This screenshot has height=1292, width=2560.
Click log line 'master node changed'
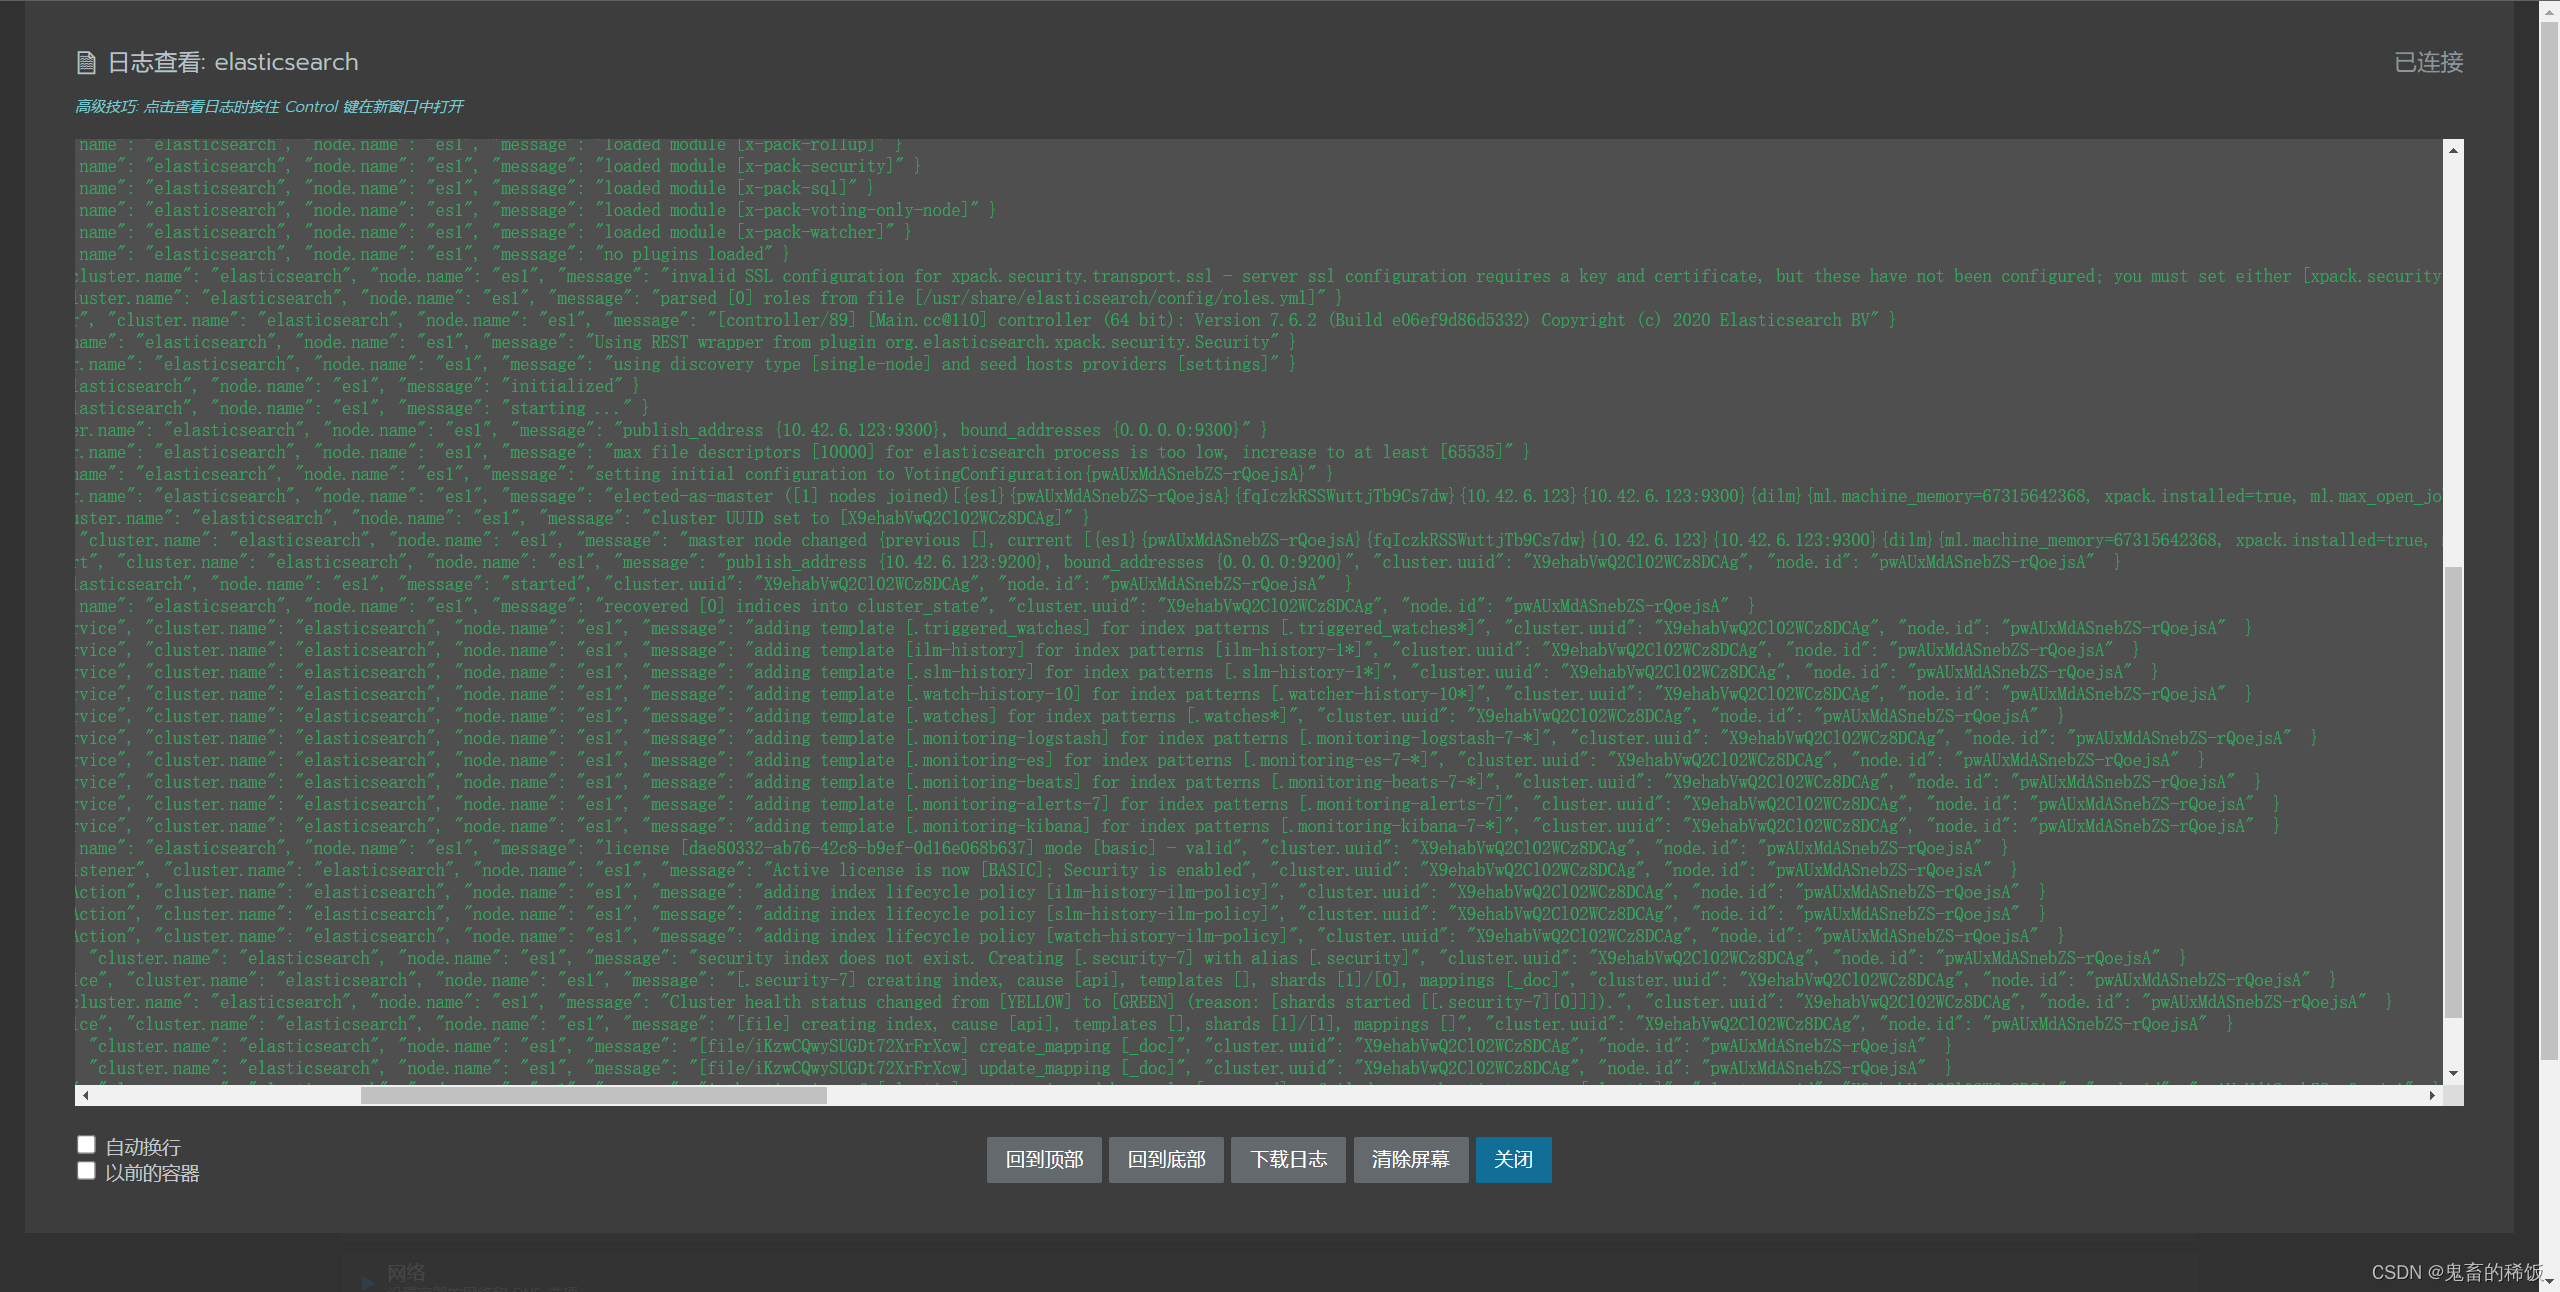click(x=1259, y=540)
